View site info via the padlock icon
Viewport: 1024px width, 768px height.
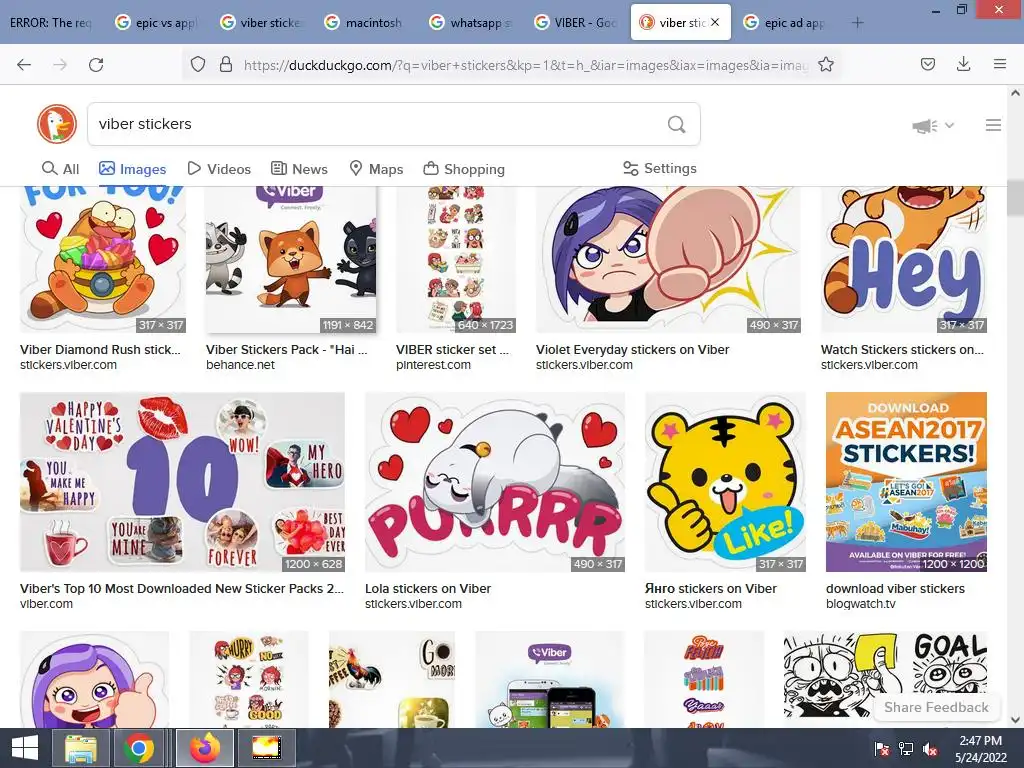(226, 64)
